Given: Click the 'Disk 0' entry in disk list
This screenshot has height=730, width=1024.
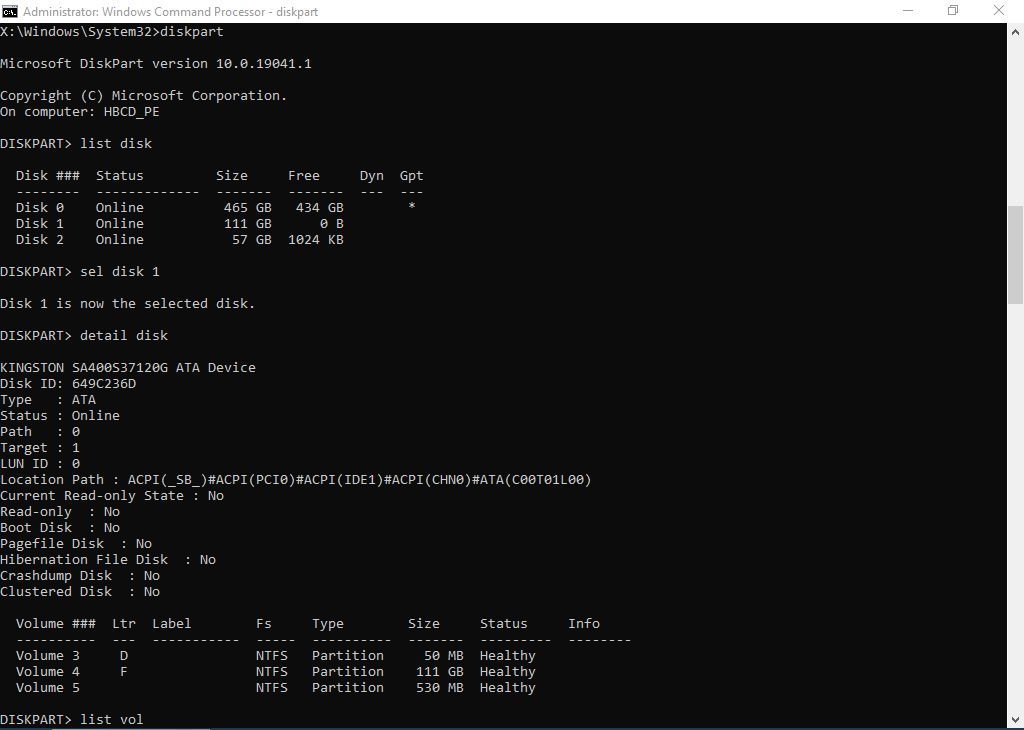Looking at the screenshot, I should pyautogui.click(x=39, y=208).
